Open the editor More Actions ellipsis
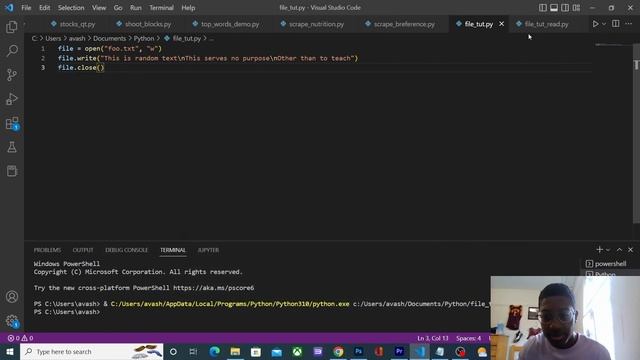This screenshot has width=640, height=360. [629, 24]
